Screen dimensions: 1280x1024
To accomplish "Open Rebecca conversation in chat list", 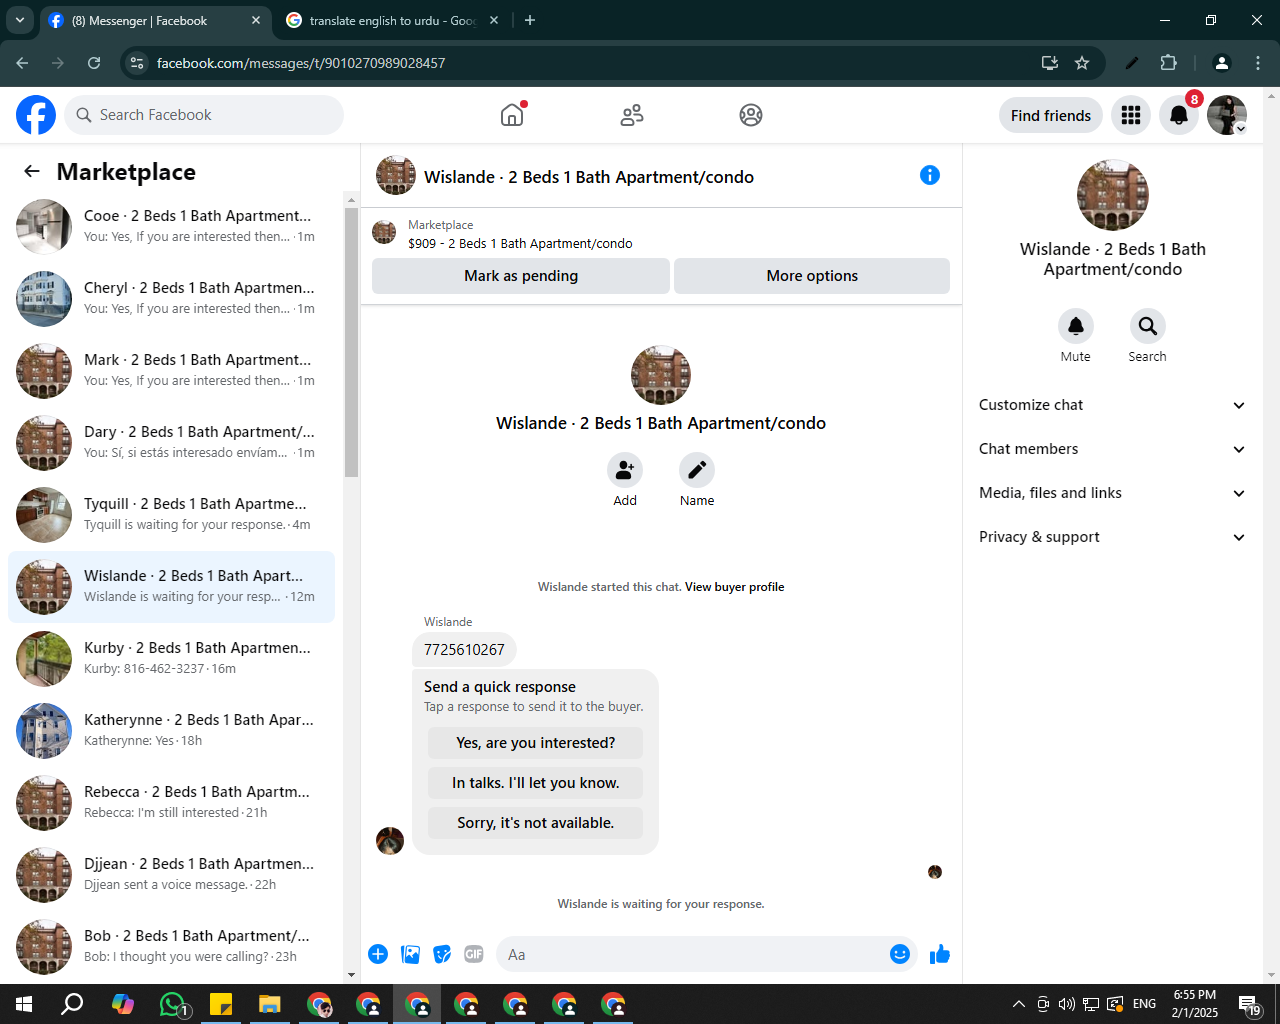I will [171, 803].
